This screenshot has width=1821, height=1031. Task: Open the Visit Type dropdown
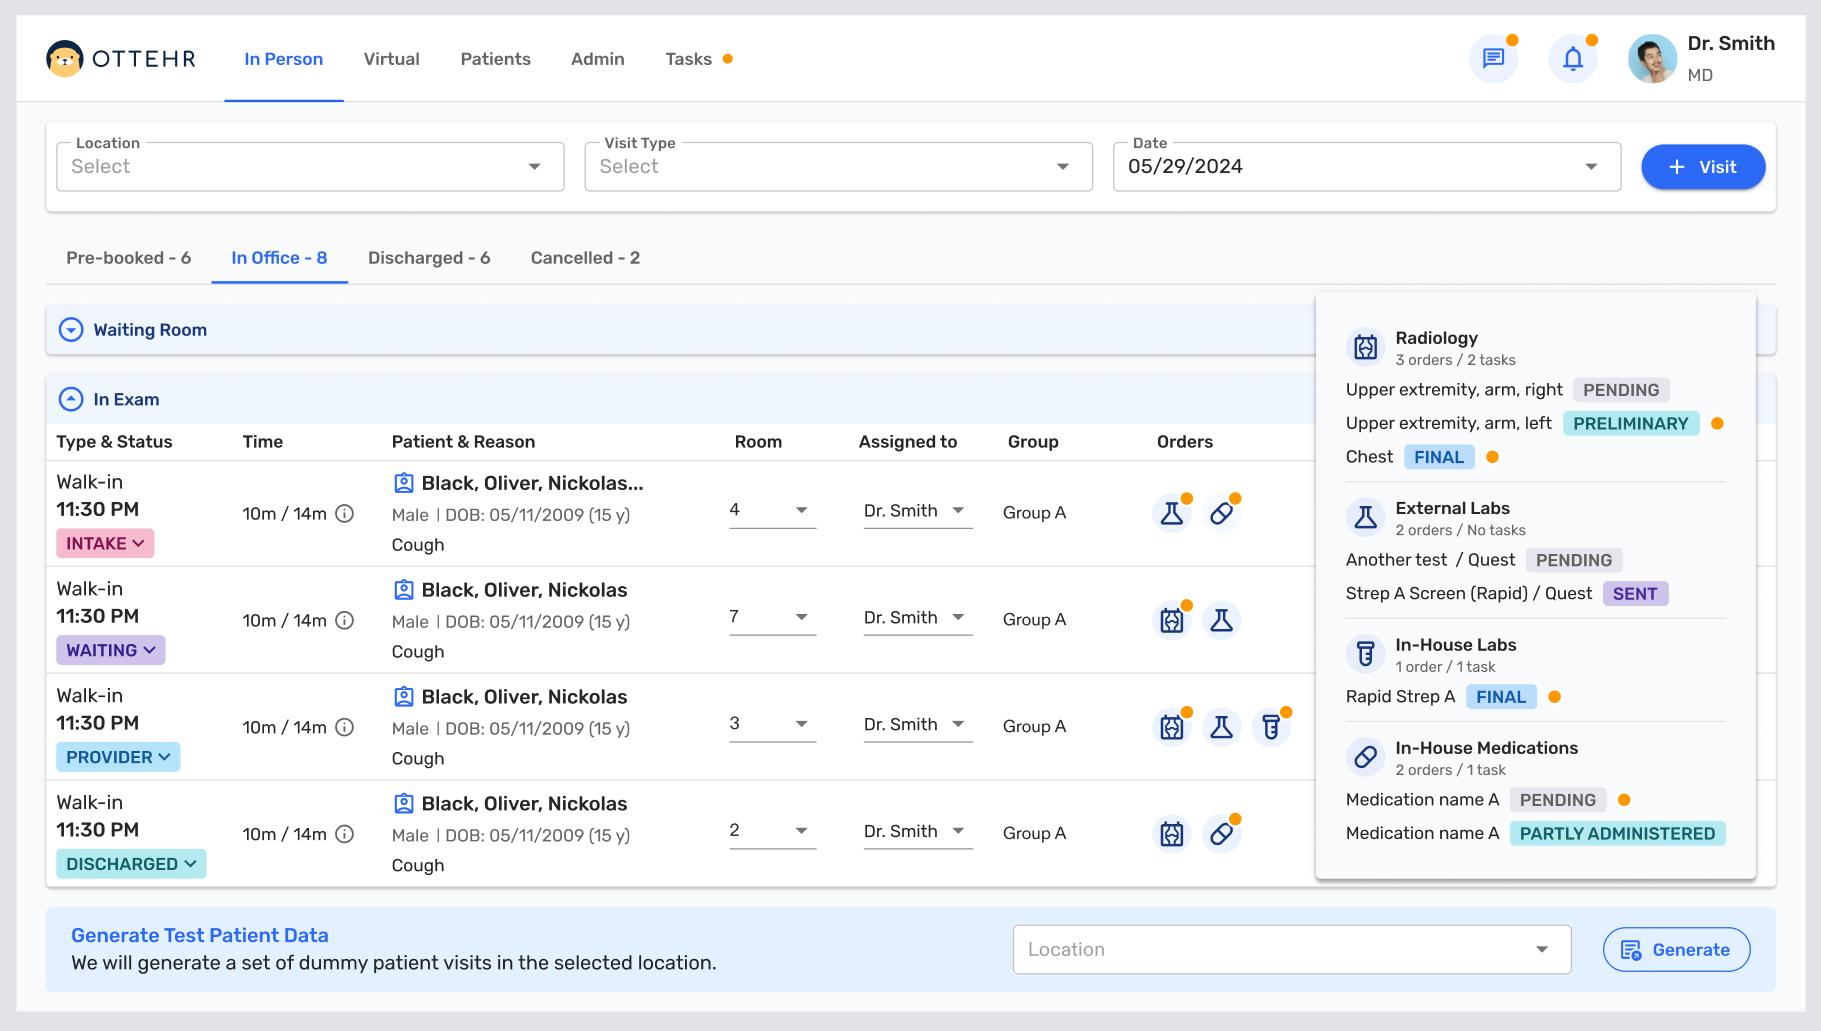click(838, 167)
